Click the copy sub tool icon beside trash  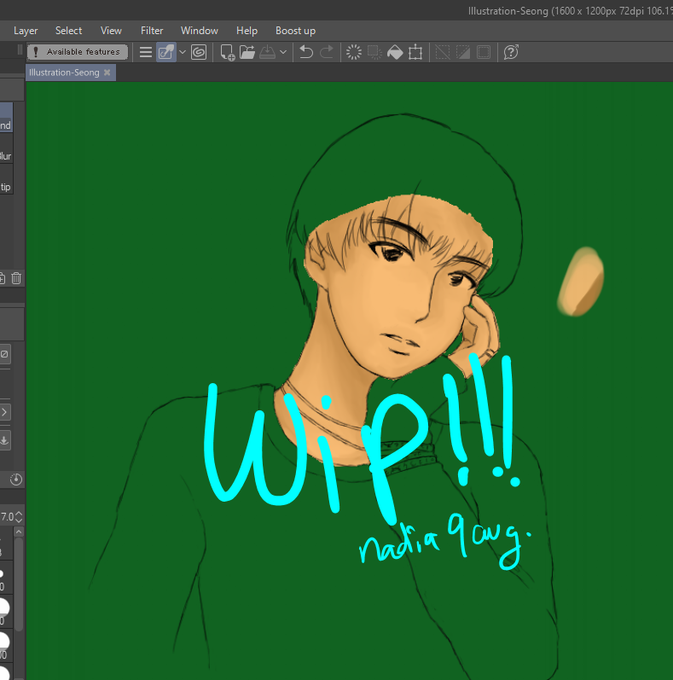click(x=2, y=278)
